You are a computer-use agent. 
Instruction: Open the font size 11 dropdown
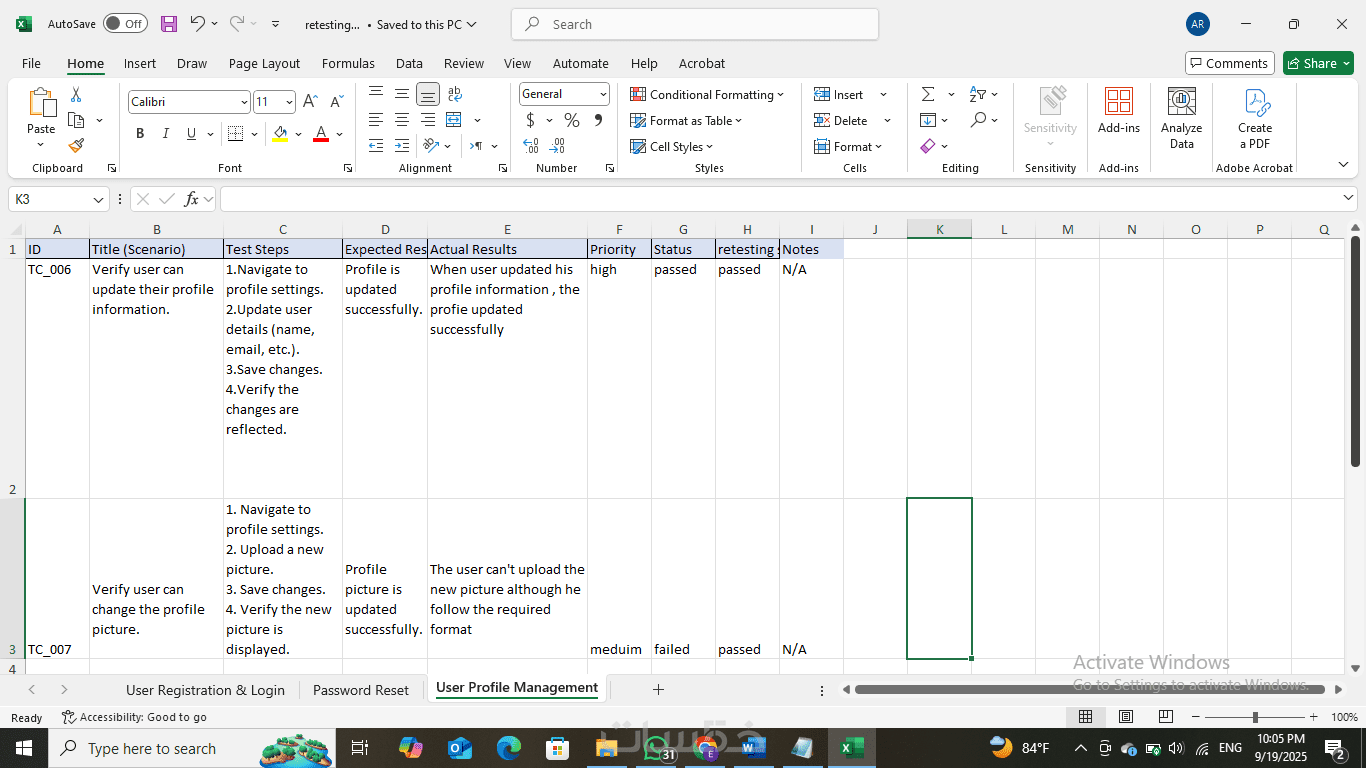click(290, 102)
